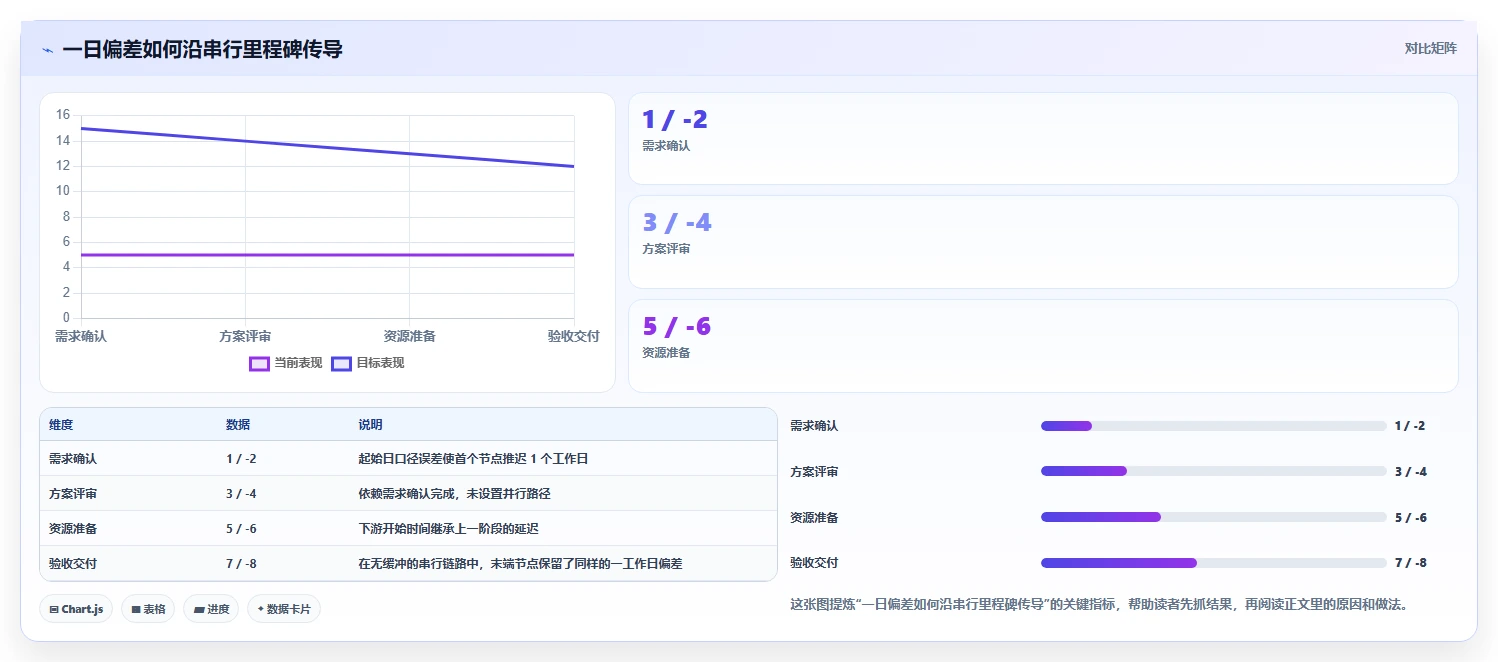The height and width of the screenshot is (662, 1498).
Task: Click the lightning icon beside the title
Action: tap(47, 49)
